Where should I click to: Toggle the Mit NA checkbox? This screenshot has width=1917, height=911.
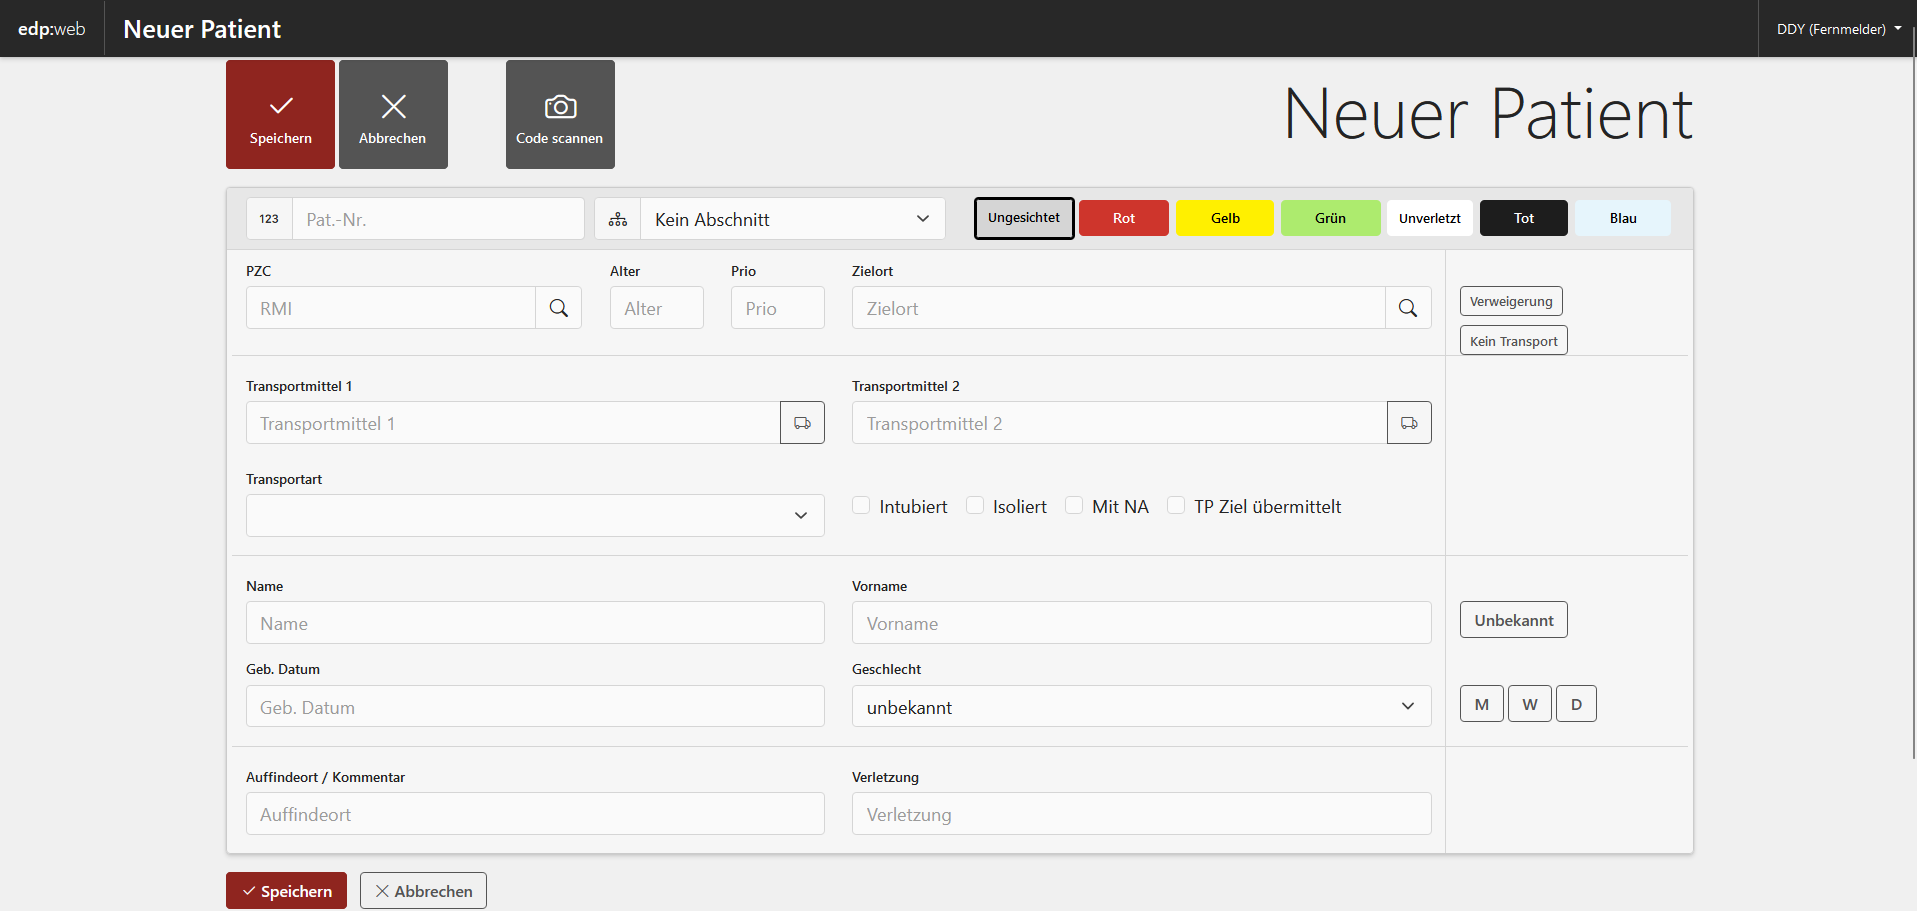point(1074,506)
